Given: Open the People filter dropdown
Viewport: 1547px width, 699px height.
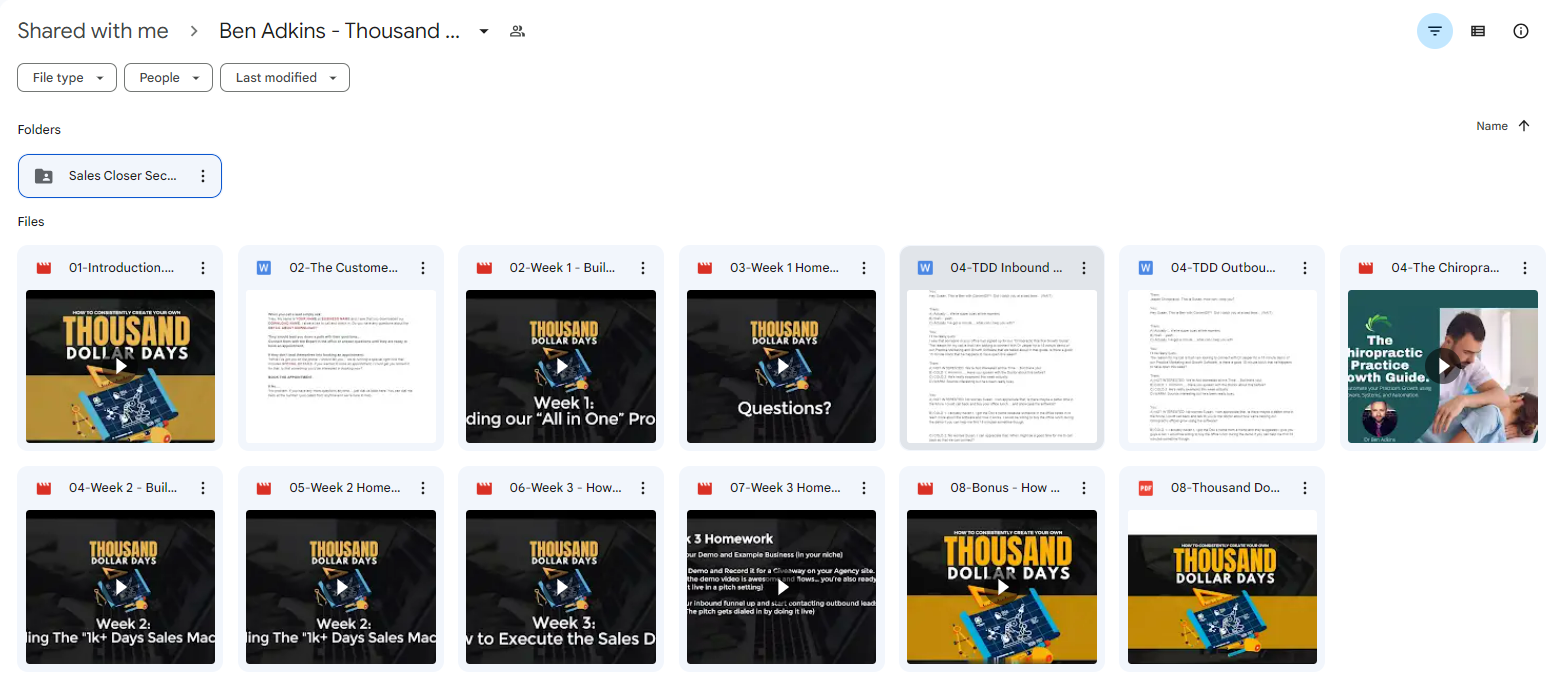Looking at the screenshot, I should pyautogui.click(x=168, y=78).
